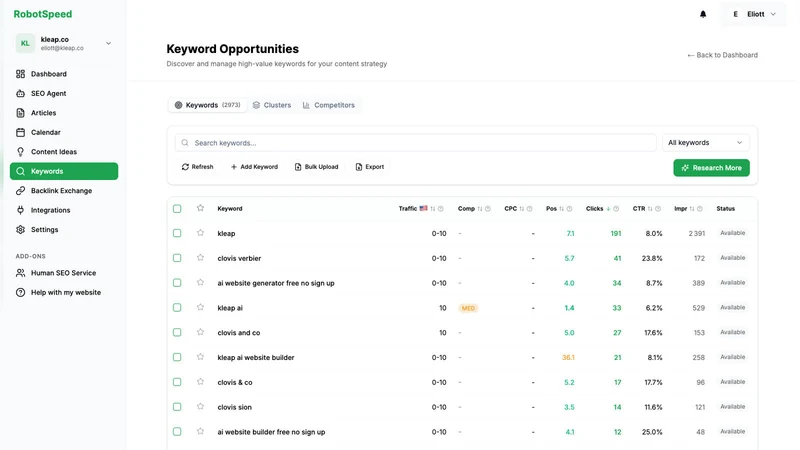Click the Impr column info icon
Screen dimensions: 800x450
(x=699, y=209)
